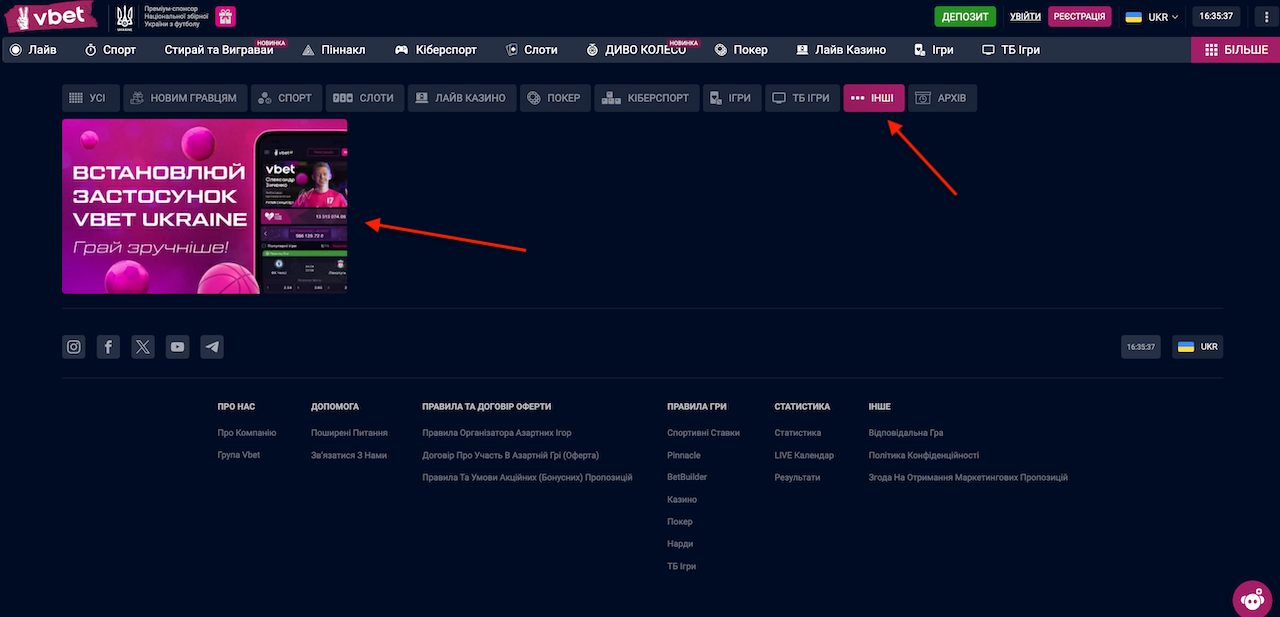Select the ПОКЕР promotions tab

554,98
